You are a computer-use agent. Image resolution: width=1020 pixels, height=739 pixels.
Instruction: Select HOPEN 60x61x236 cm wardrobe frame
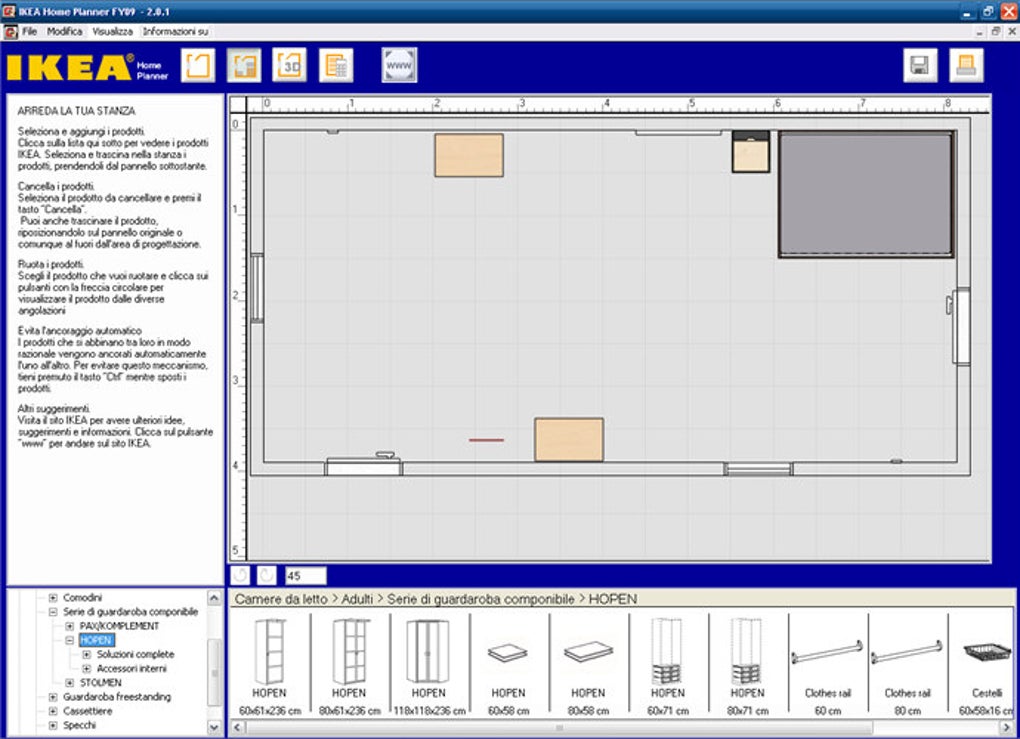(x=270, y=666)
